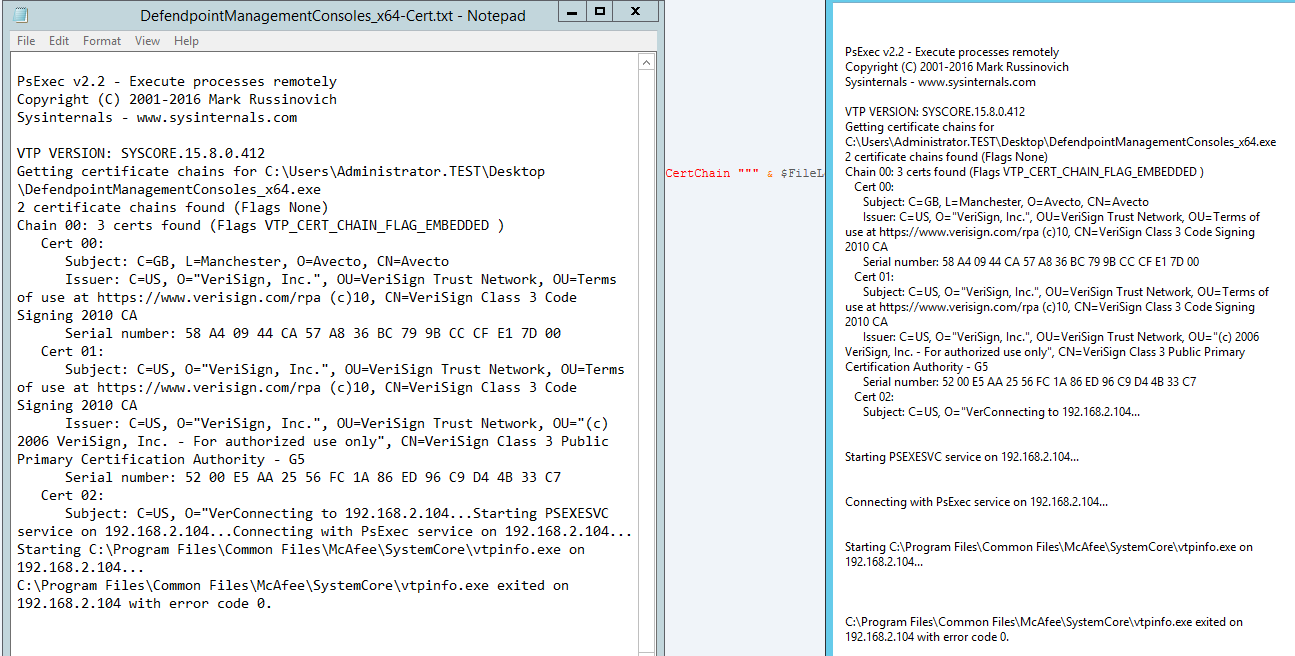Viewport: 1295px width, 656px height.
Task: Click 'Starting C:\Program Files' line in right pane
Action: point(1049,547)
